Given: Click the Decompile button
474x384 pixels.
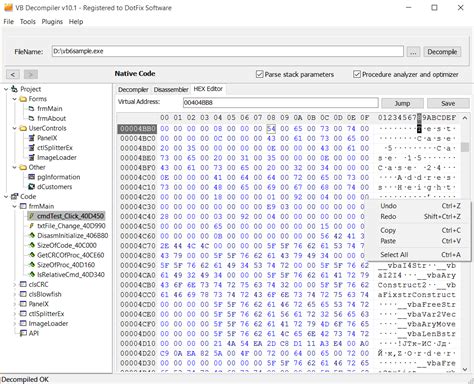Looking at the screenshot, I should pos(442,52).
